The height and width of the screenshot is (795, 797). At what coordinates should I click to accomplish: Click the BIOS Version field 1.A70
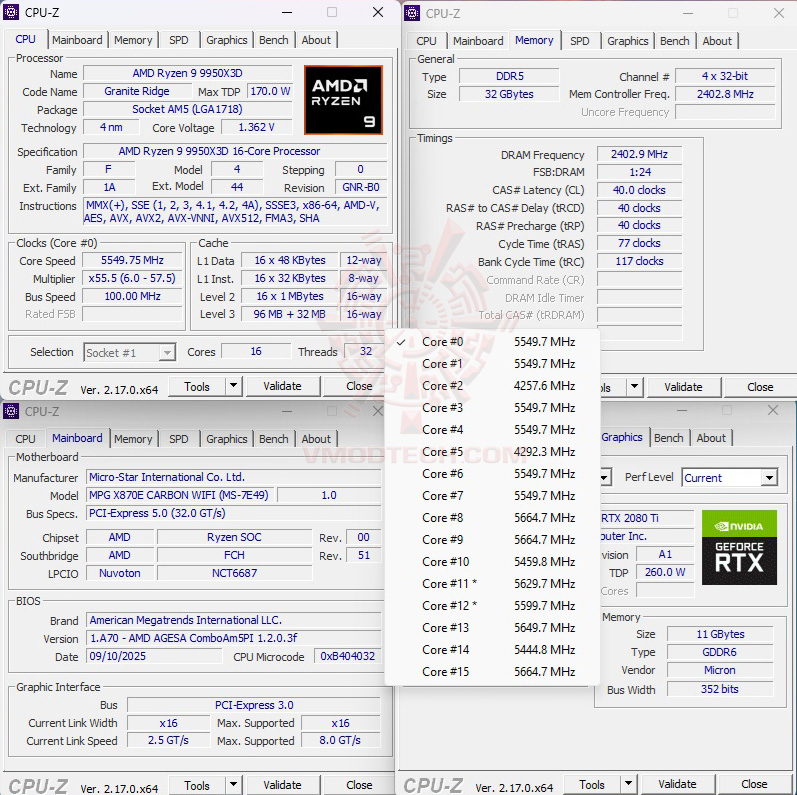(x=233, y=638)
